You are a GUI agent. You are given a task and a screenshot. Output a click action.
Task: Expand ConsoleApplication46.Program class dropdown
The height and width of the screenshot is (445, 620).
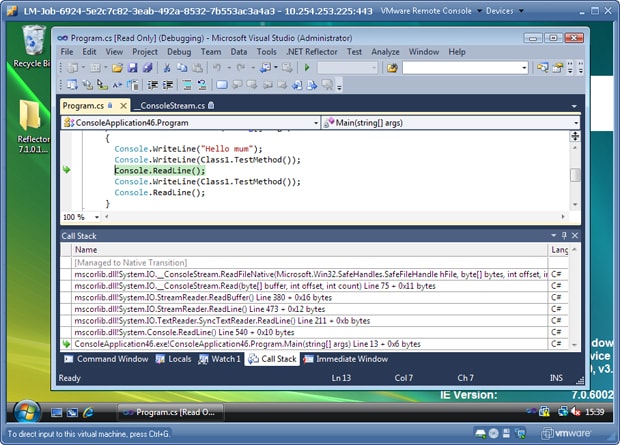tap(316, 123)
